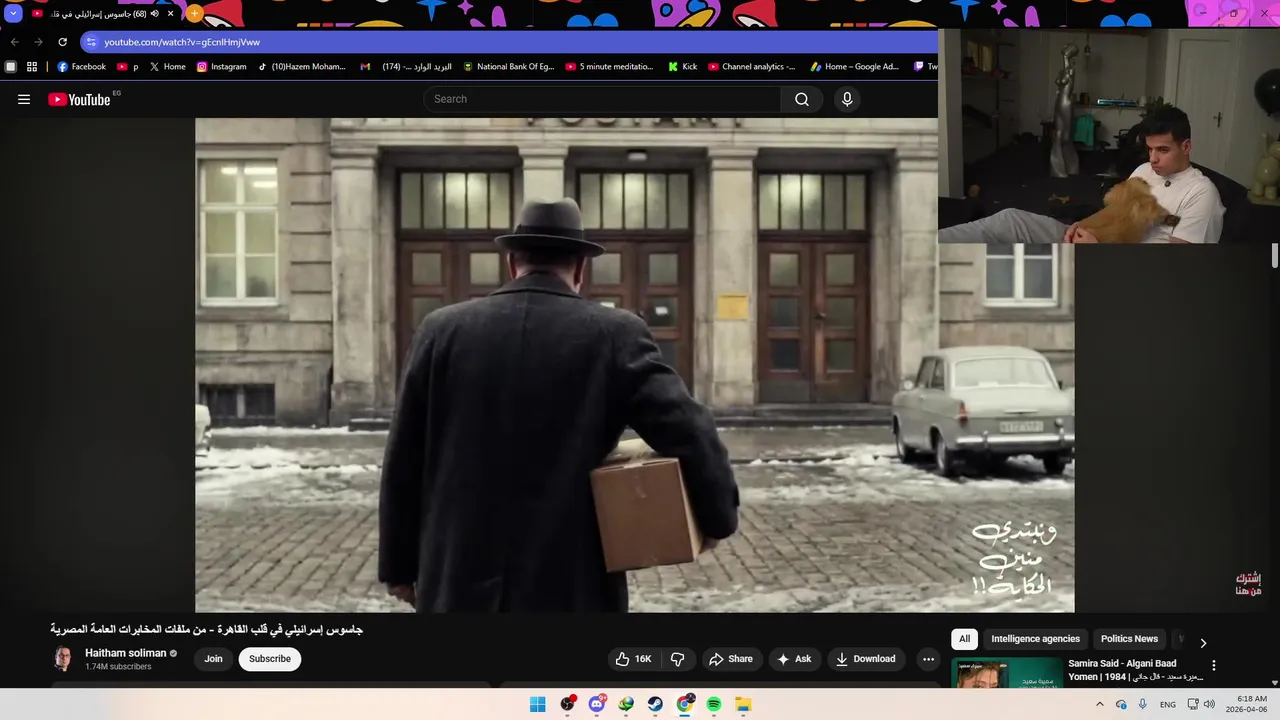Switch ENG input language
The image size is (1280, 720).
pos(1168,704)
